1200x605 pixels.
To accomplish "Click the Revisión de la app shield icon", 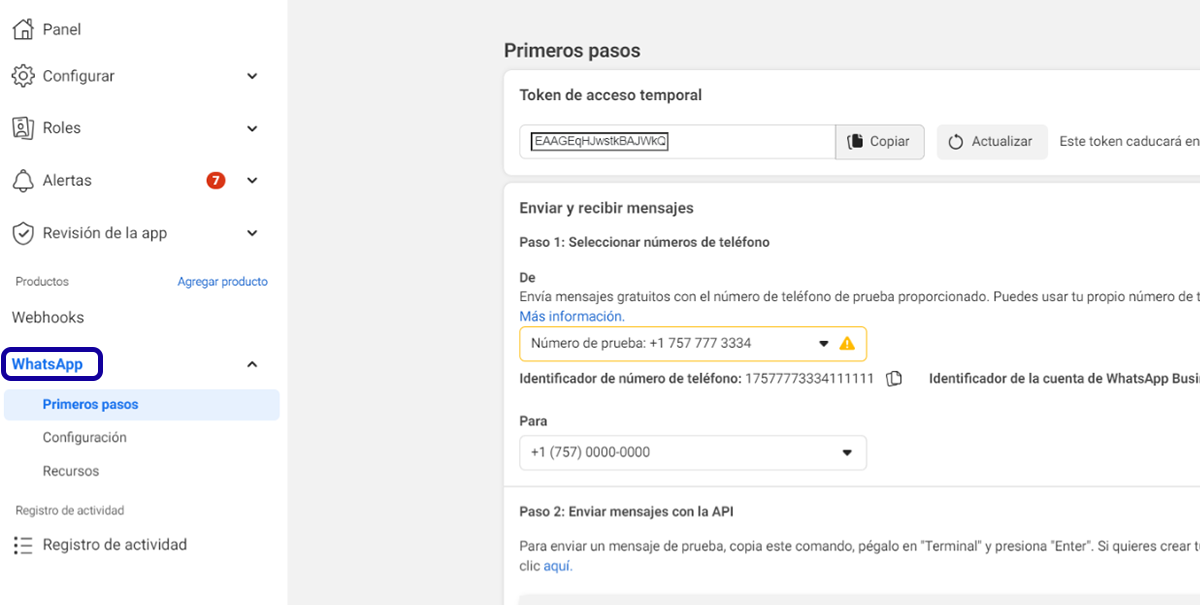I will click(23, 233).
